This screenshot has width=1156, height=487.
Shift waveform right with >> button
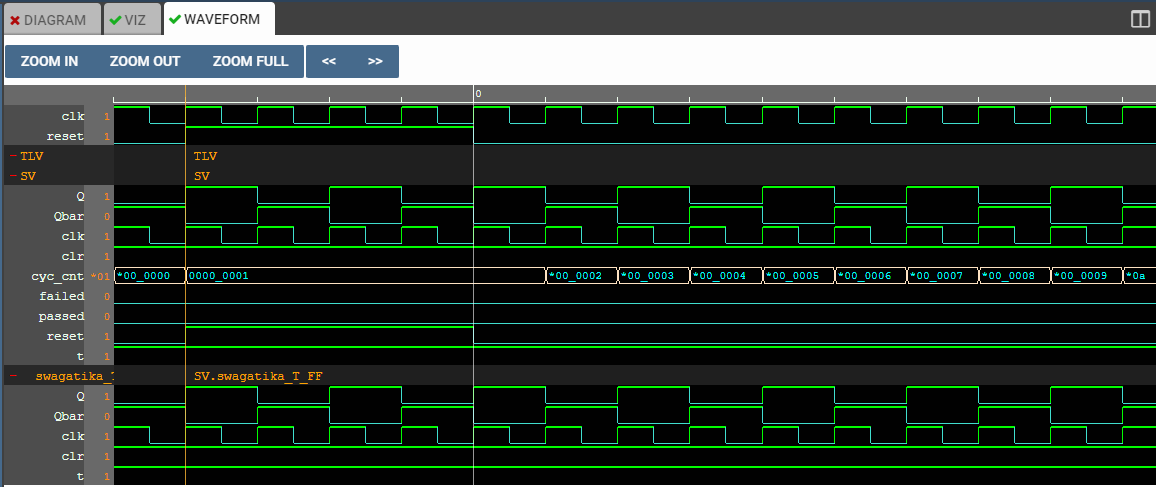coord(375,61)
